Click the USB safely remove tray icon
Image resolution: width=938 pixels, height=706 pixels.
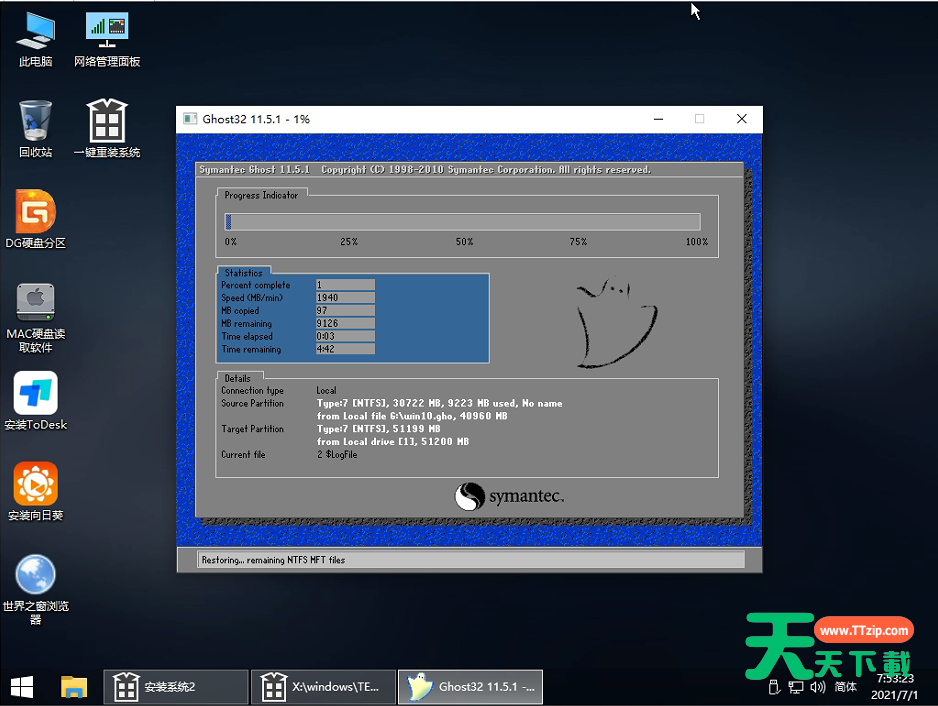[774, 687]
